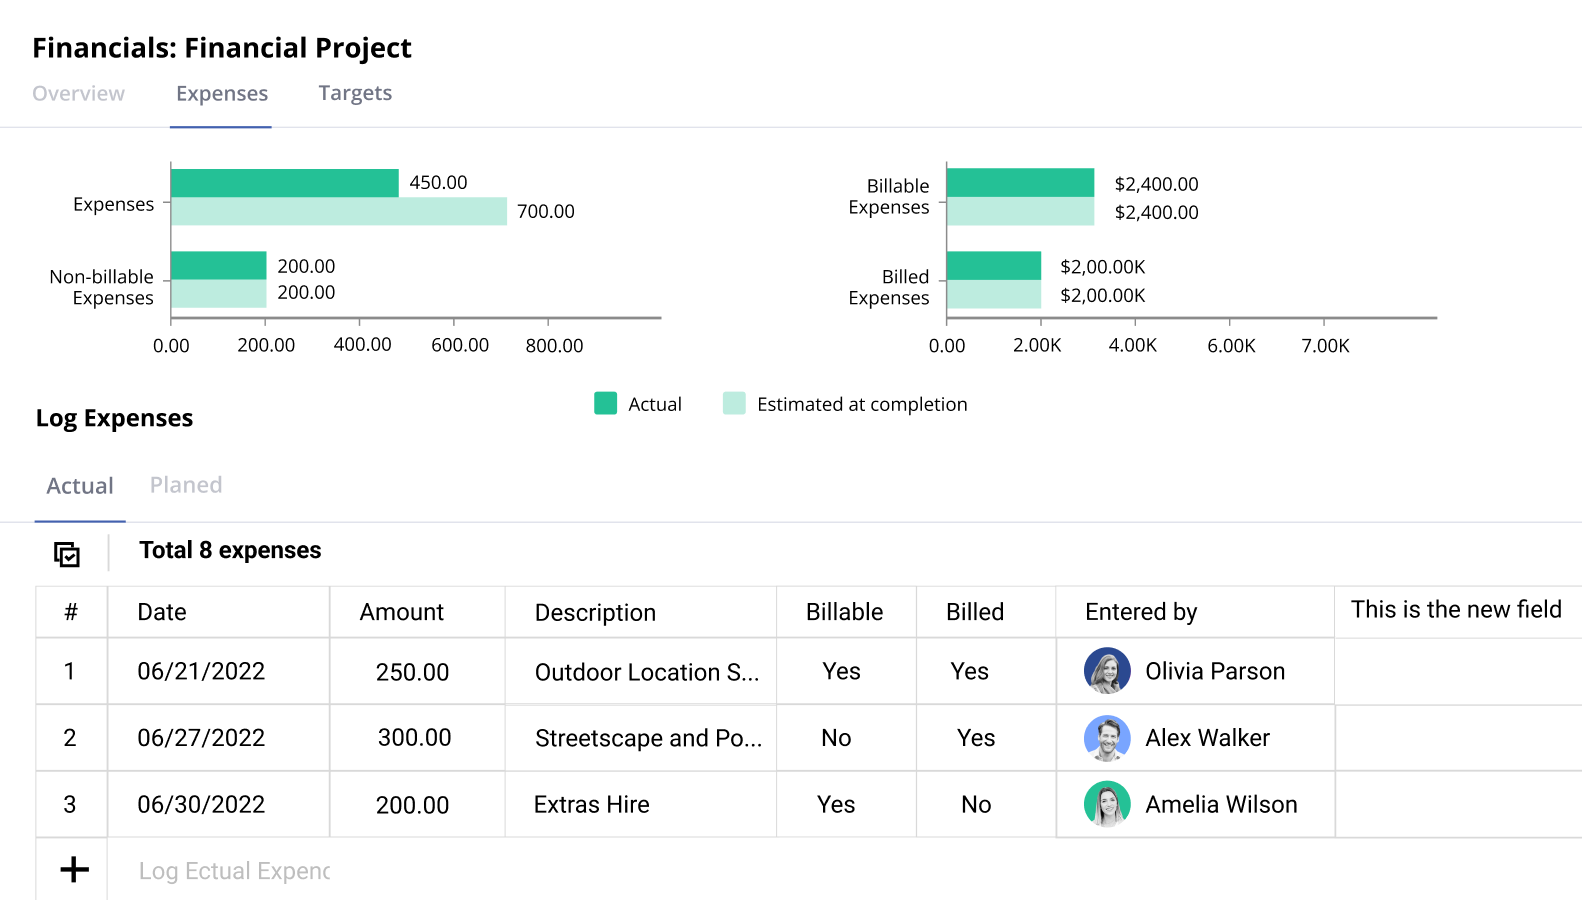
Task: Select the Expenses tab
Action: point(222,93)
